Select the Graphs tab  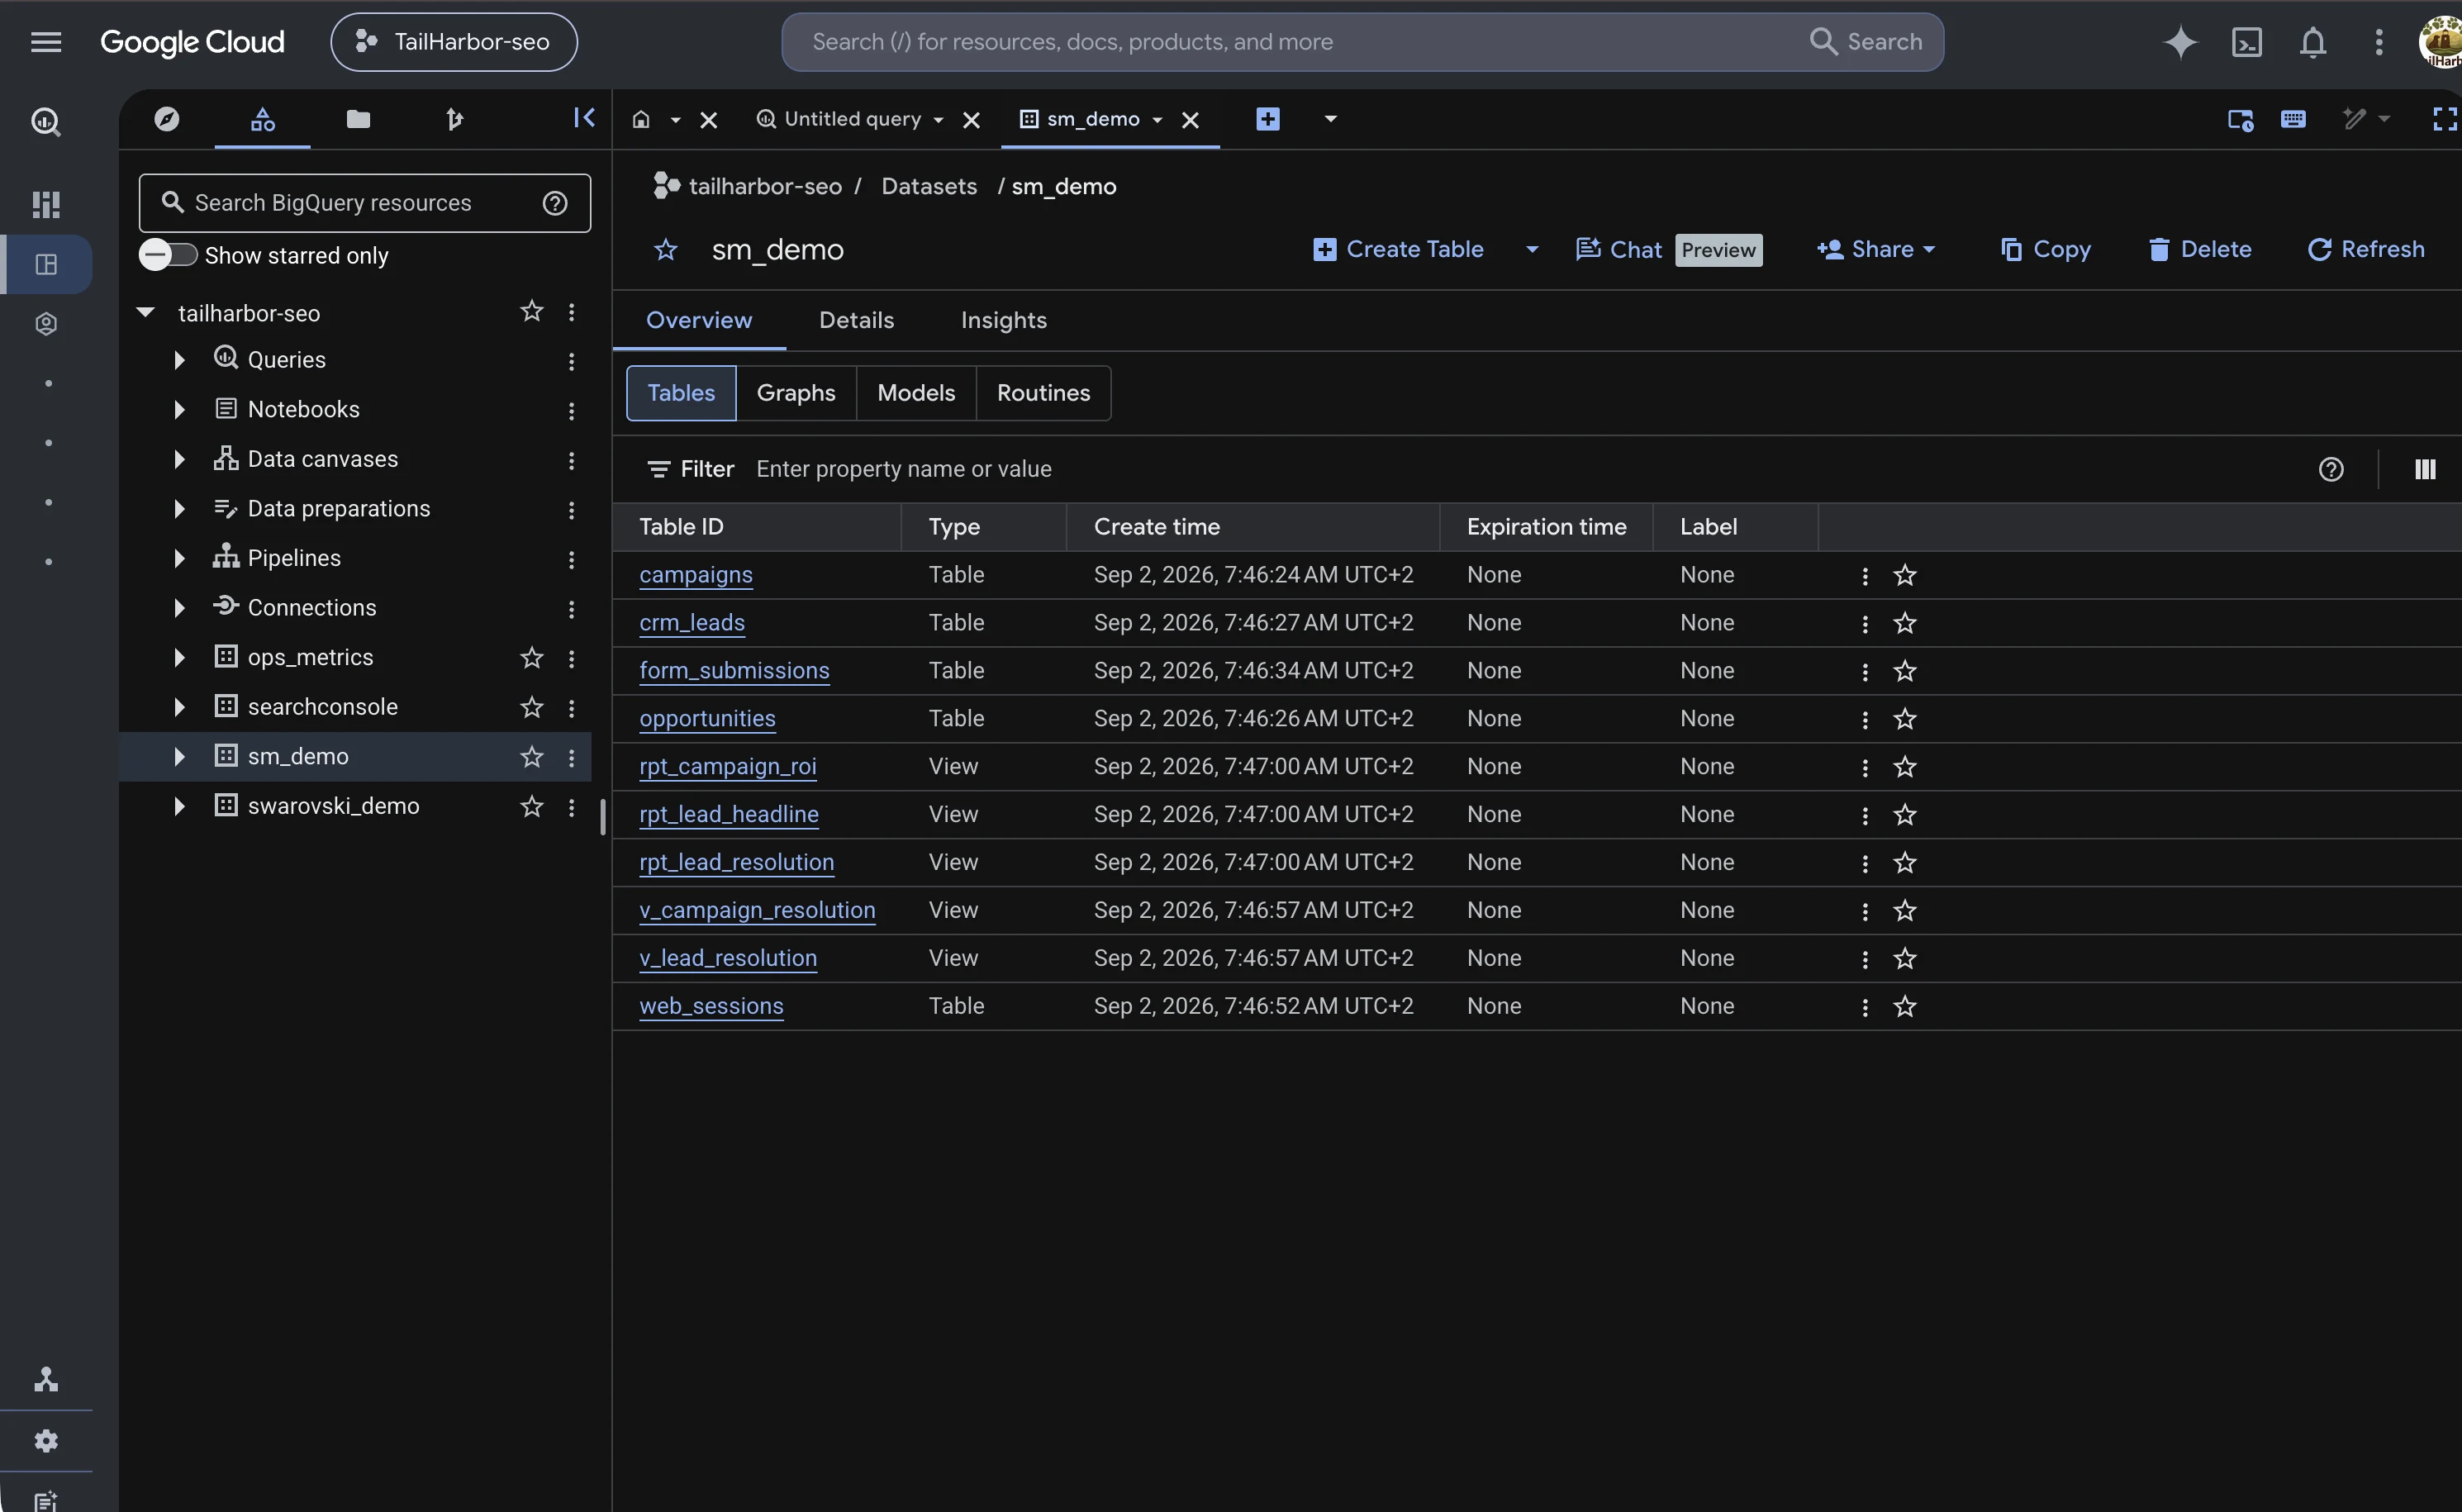(x=796, y=393)
